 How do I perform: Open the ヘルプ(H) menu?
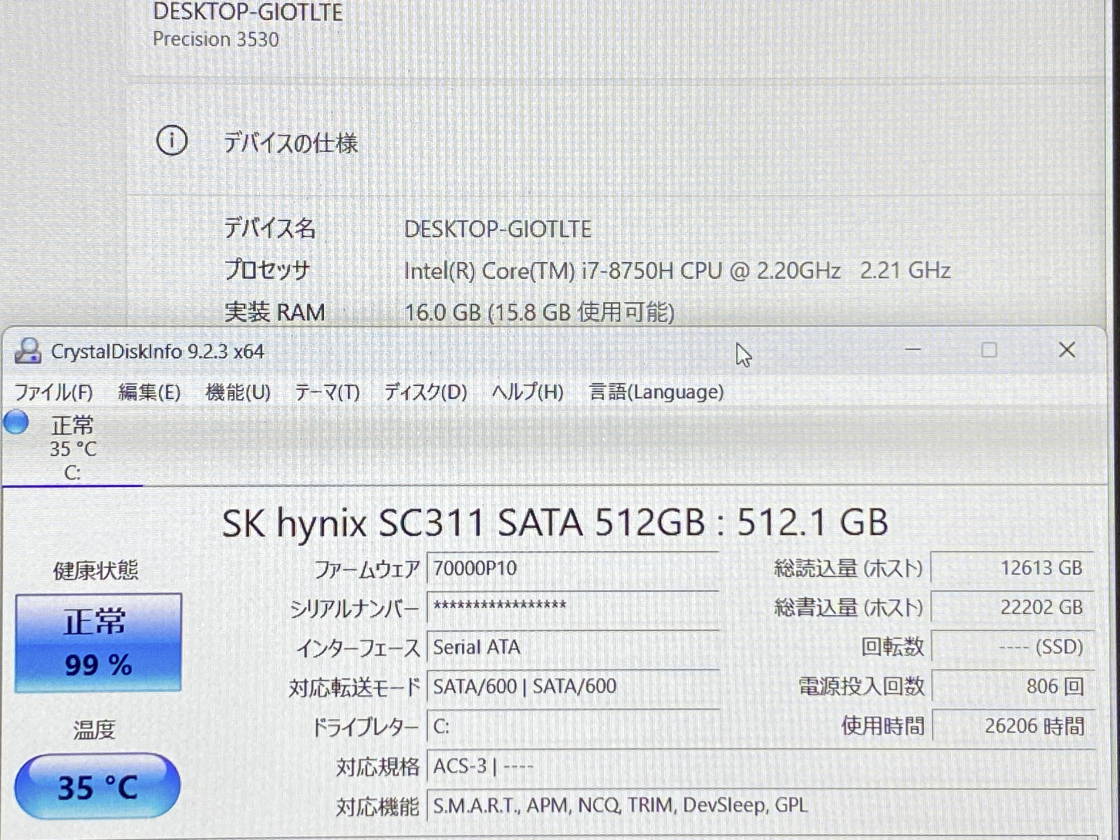[x=528, y=392]
